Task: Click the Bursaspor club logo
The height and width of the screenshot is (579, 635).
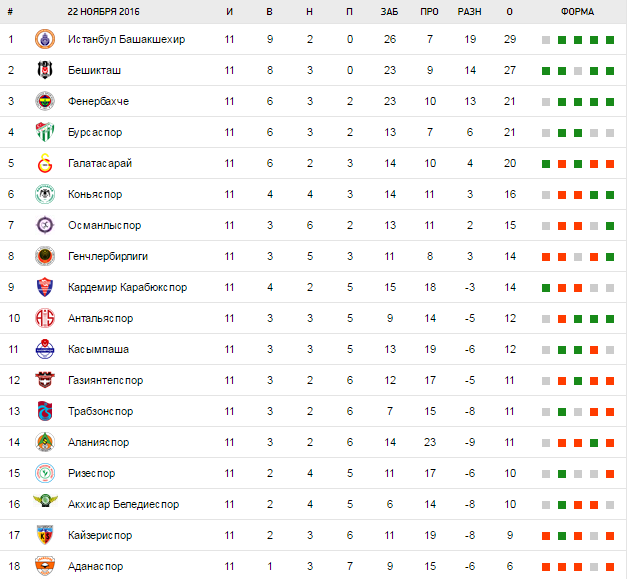Action: point(42,133)
